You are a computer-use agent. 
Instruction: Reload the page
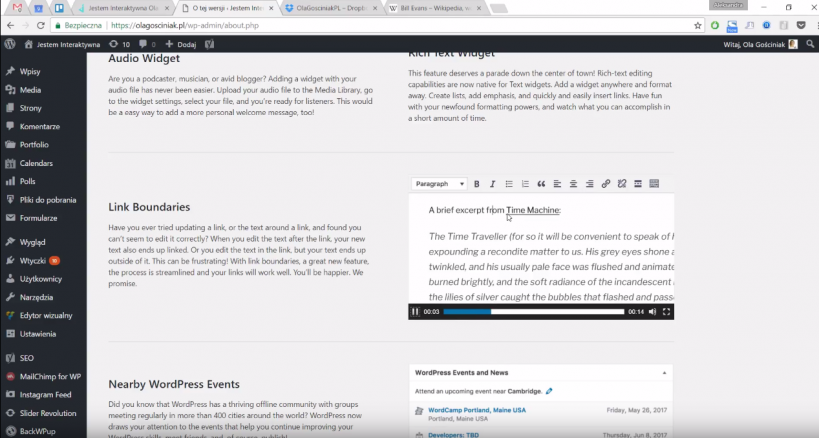point(41,25)
